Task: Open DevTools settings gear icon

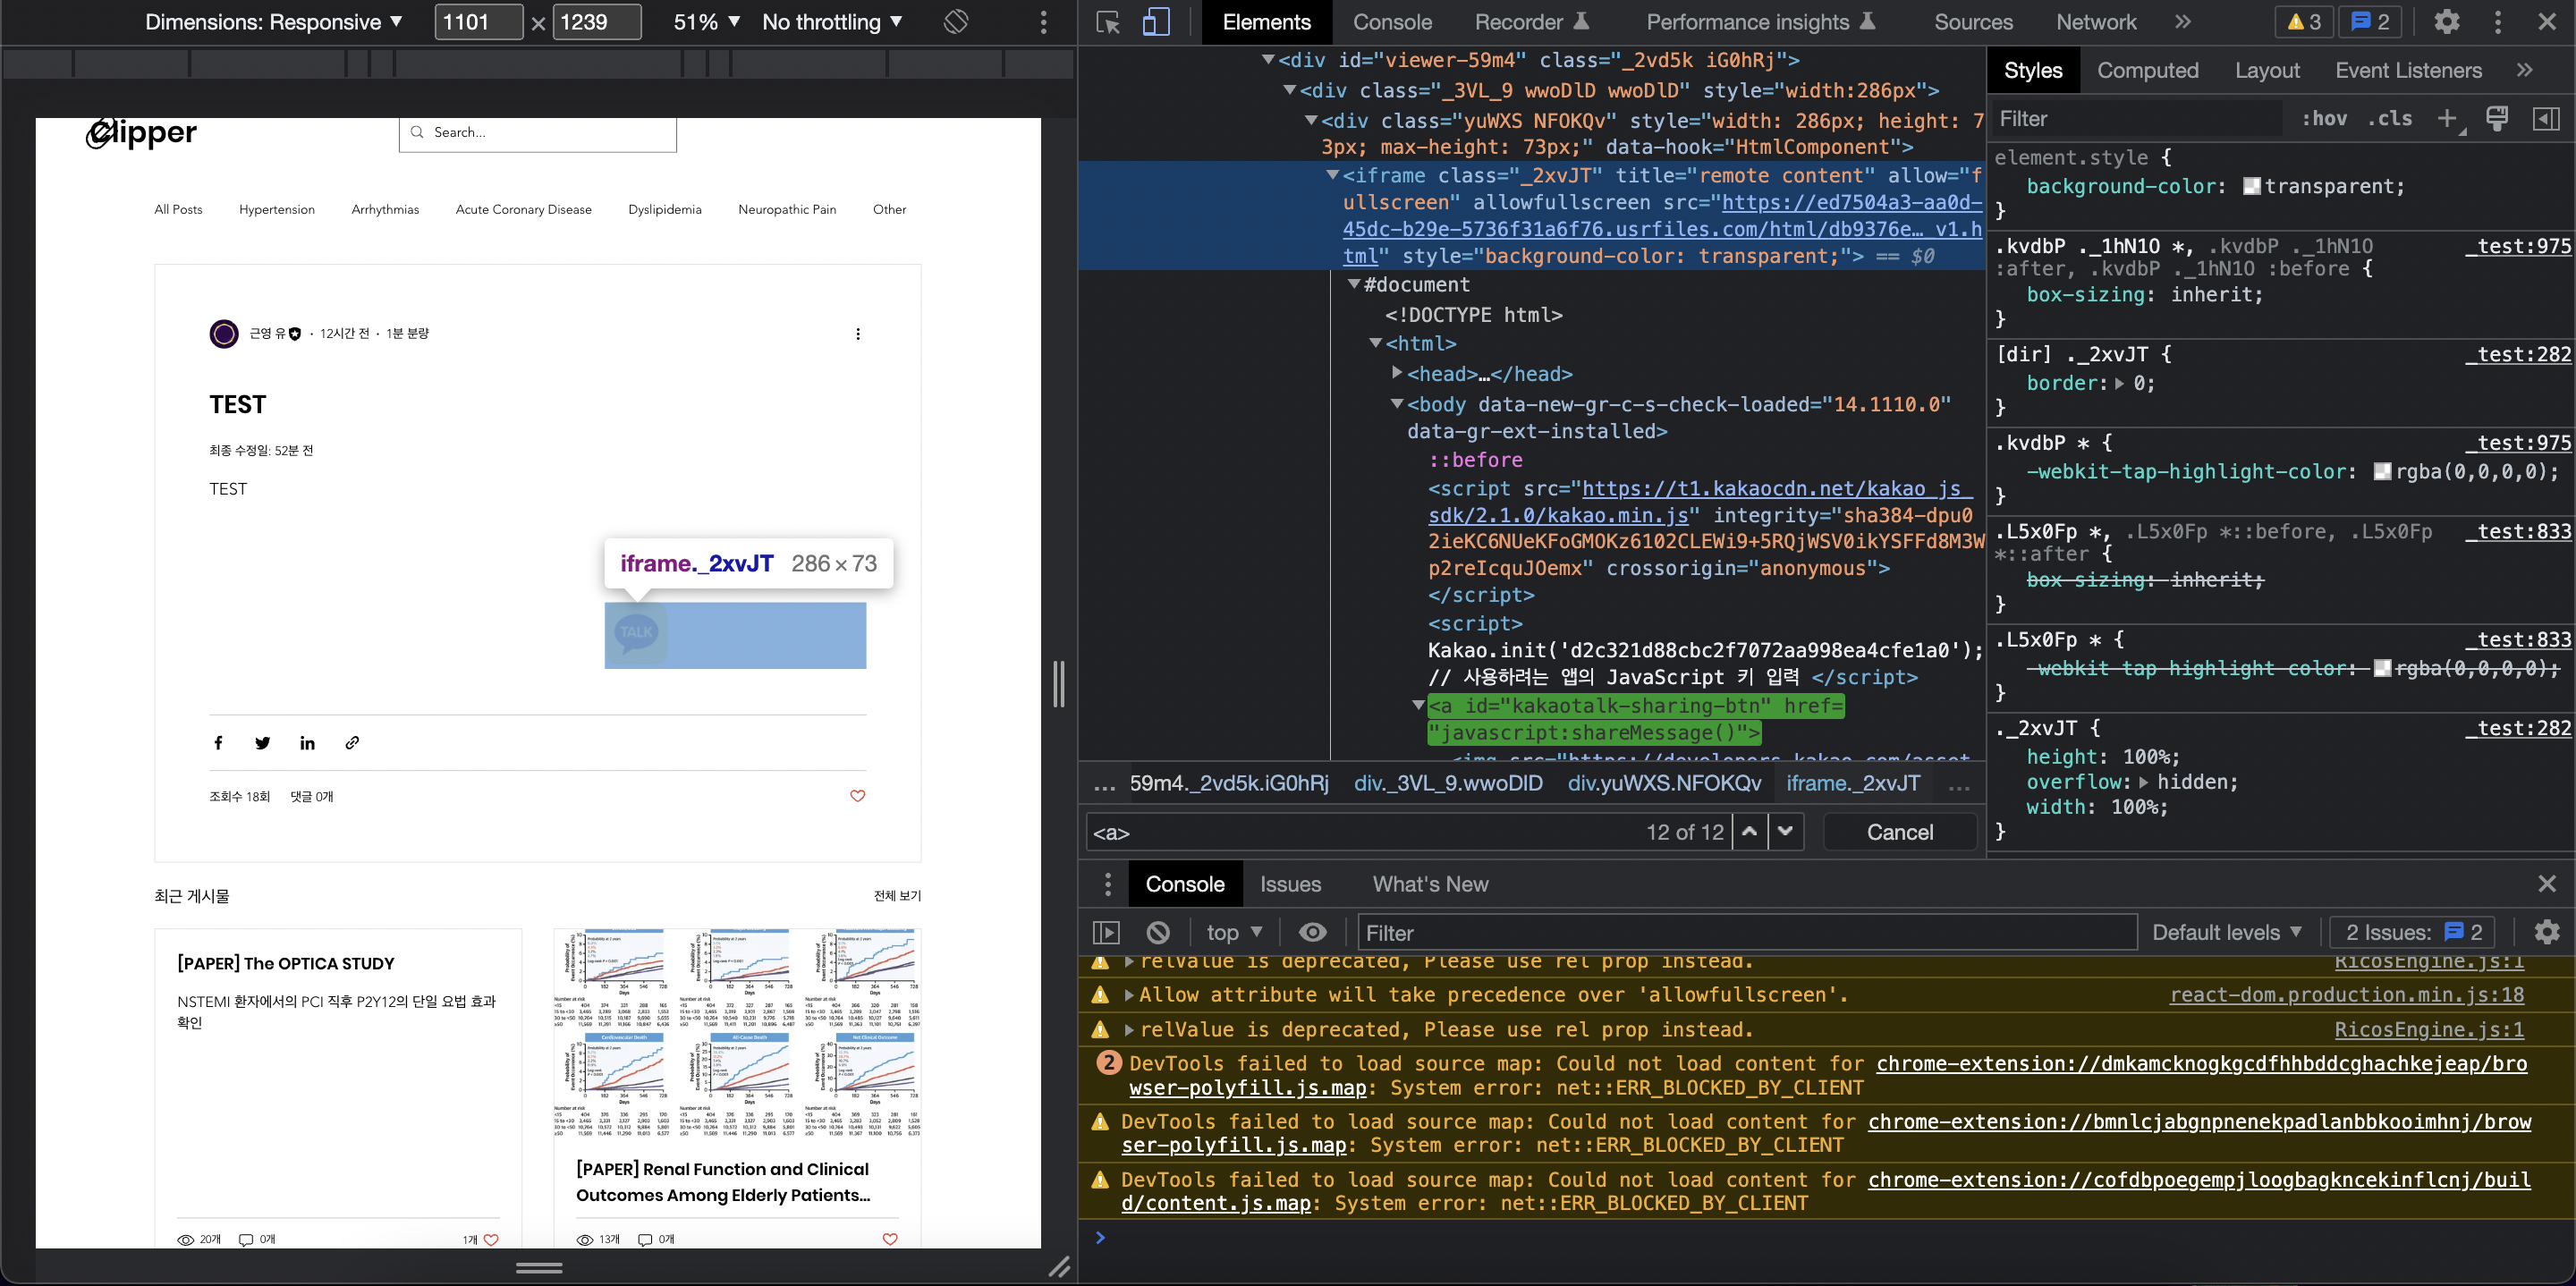Action: coord(2446,22)
